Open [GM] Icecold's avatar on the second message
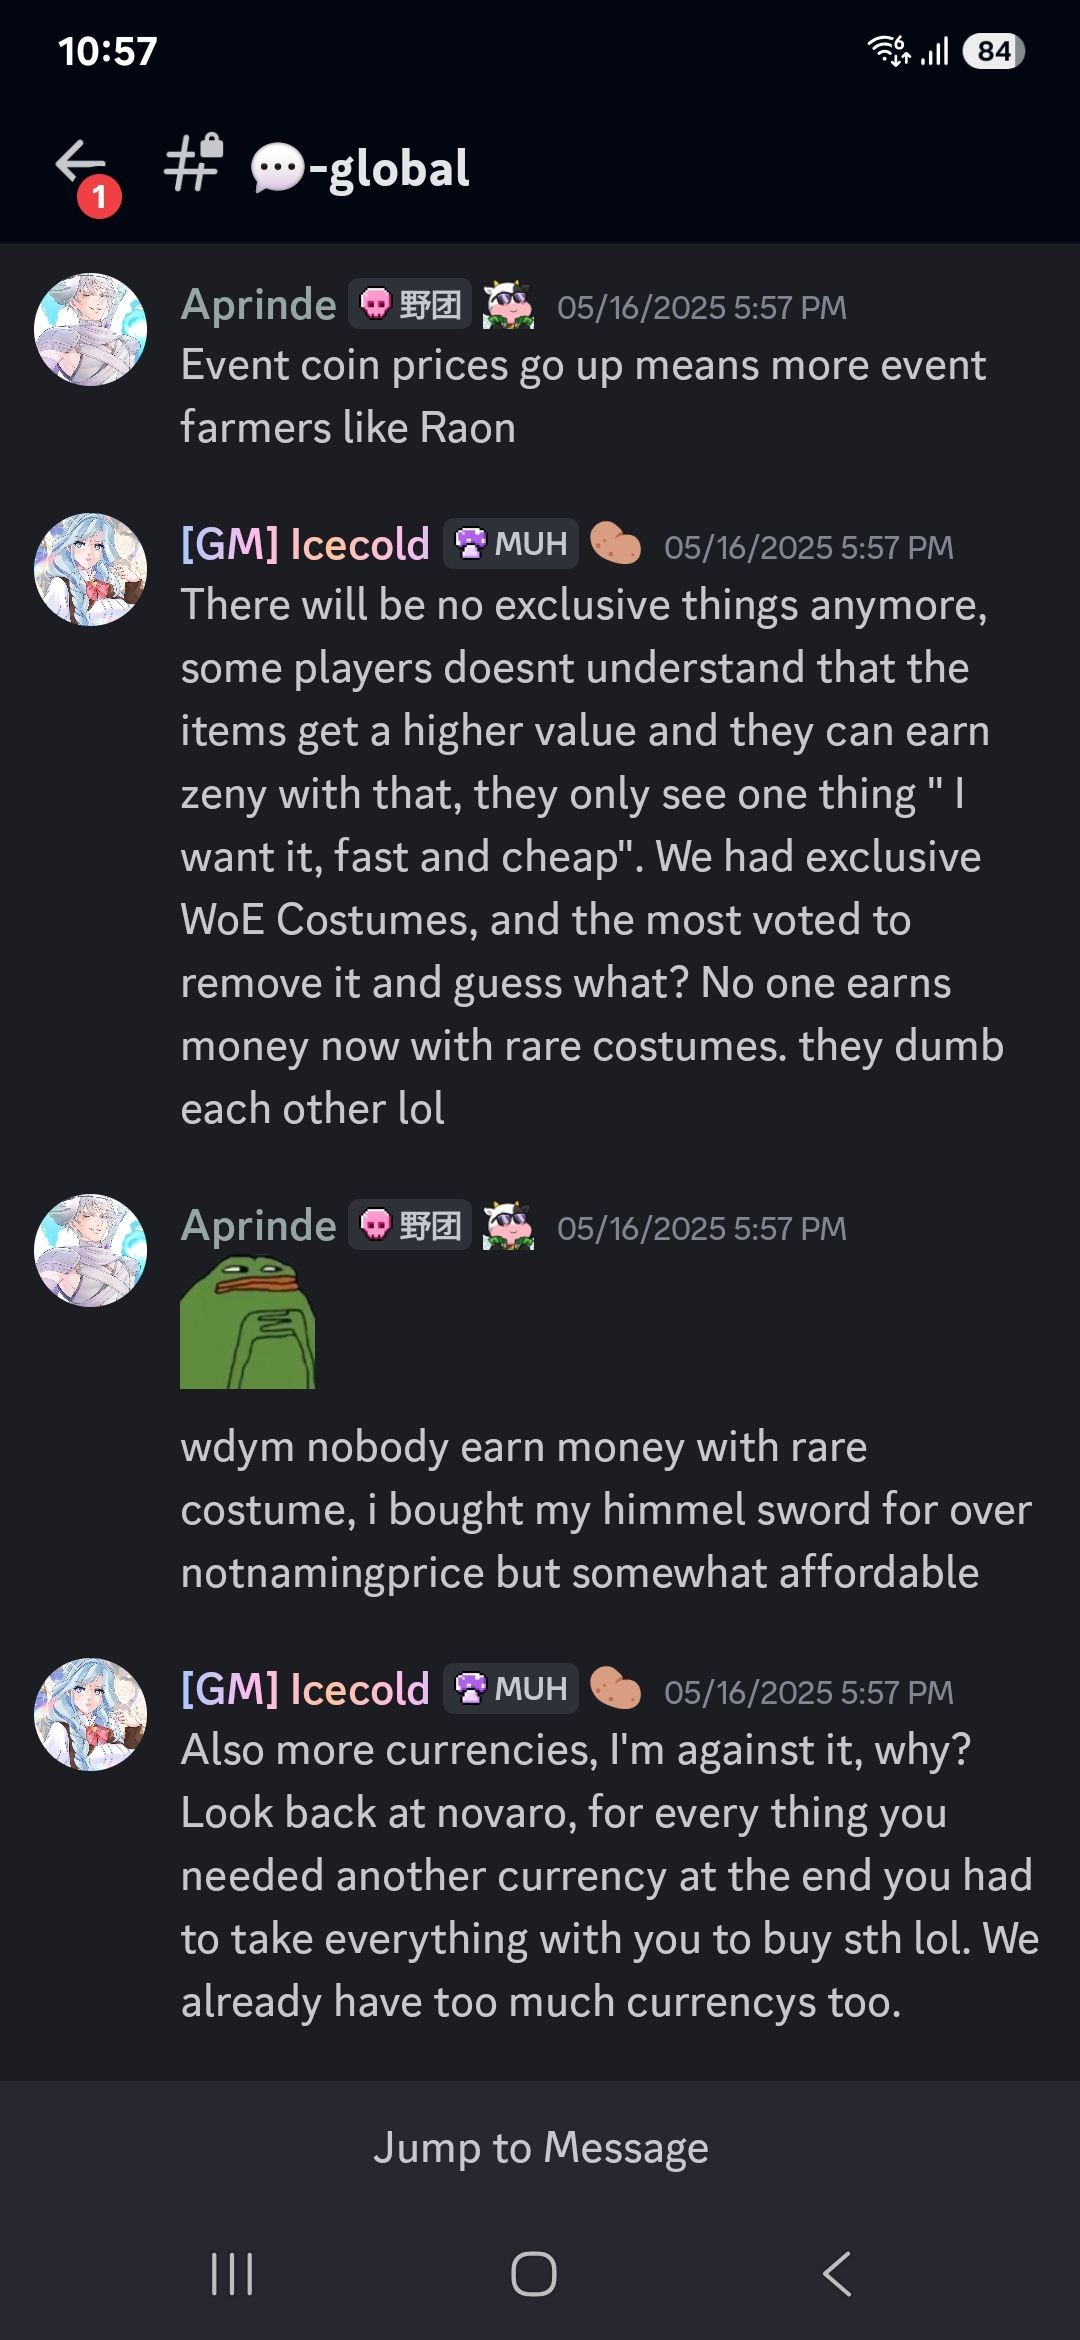This screenshot has width=1080, height=2340. (90, 570)
